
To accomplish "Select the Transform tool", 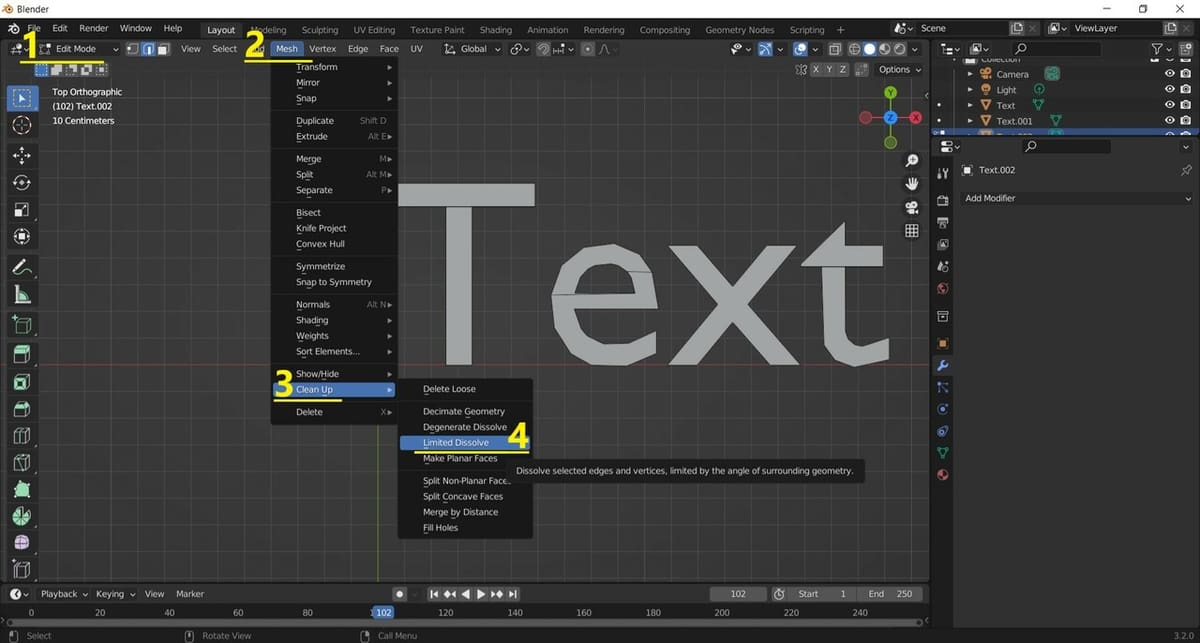I will 22,237.
